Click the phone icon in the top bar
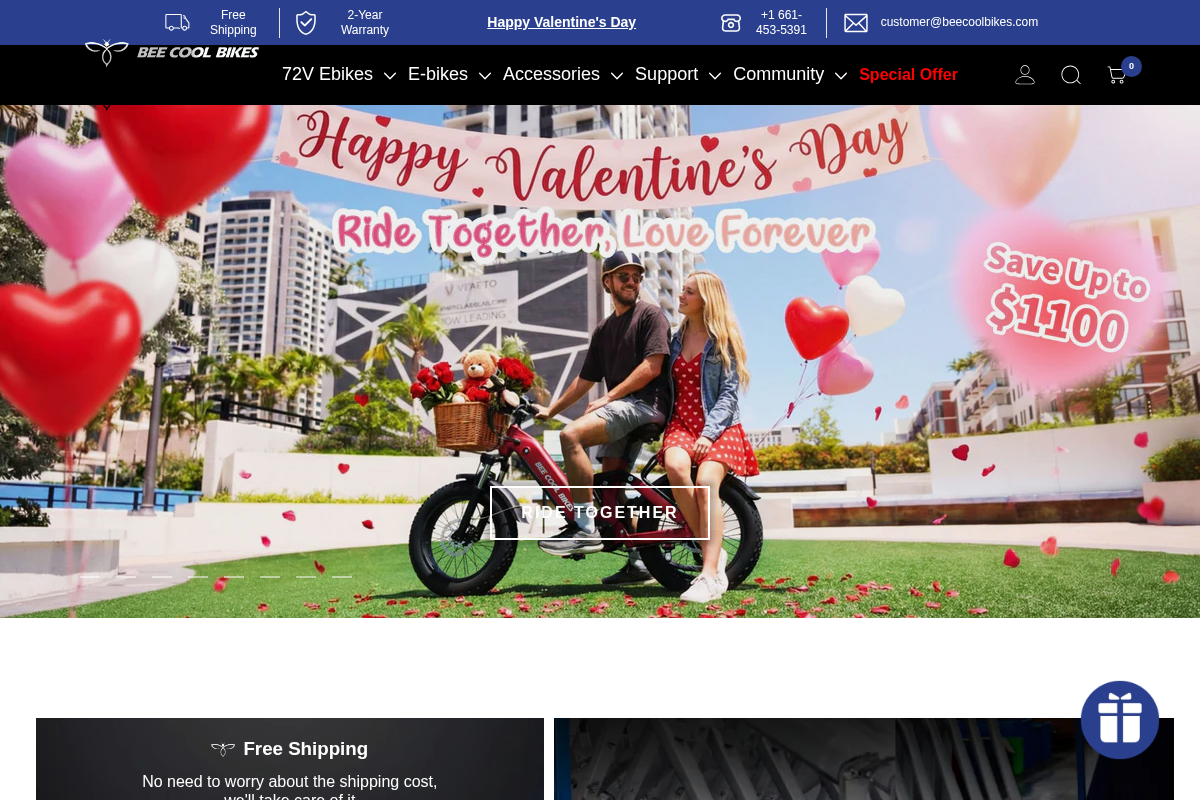1200x800 pixels. [x=731, y=22]
